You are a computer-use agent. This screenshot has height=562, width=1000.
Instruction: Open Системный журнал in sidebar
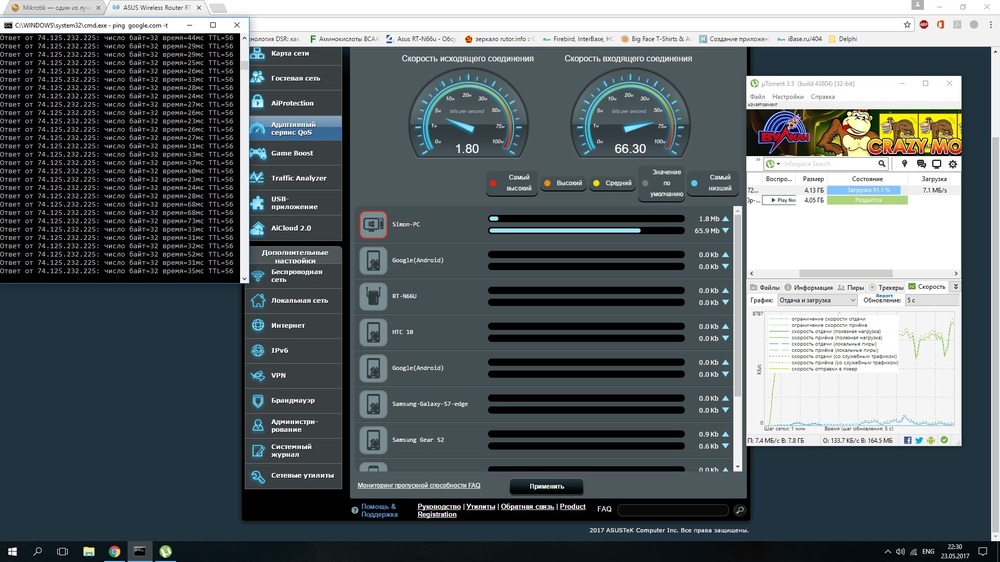click(295, 450)
